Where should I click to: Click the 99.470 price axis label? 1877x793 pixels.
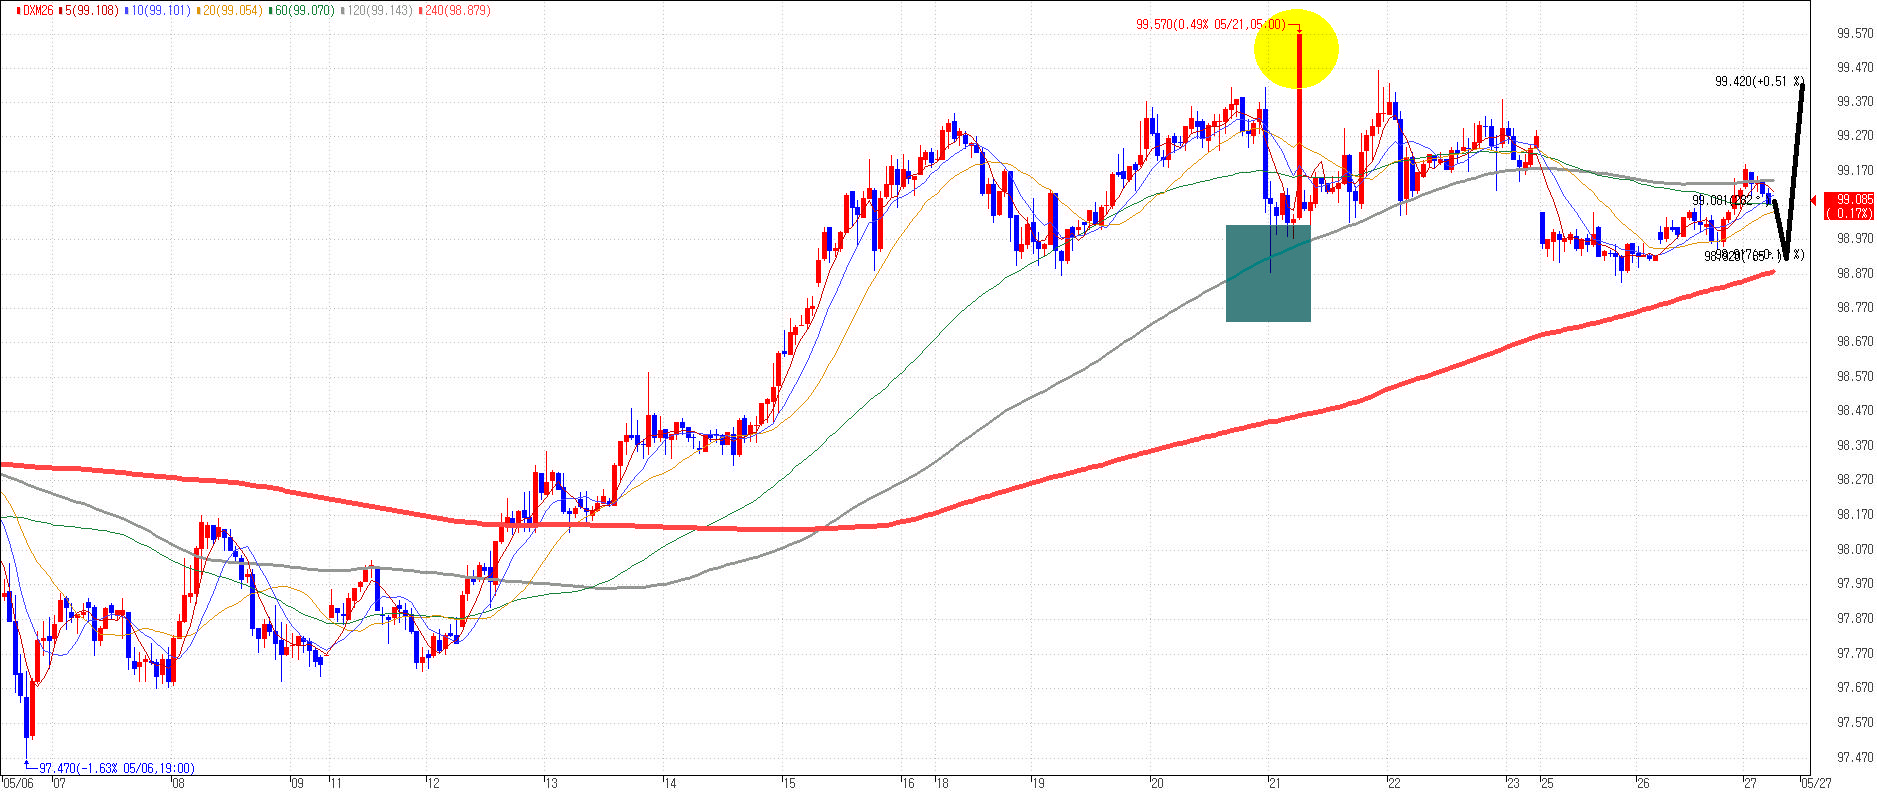coord(1855,68)
